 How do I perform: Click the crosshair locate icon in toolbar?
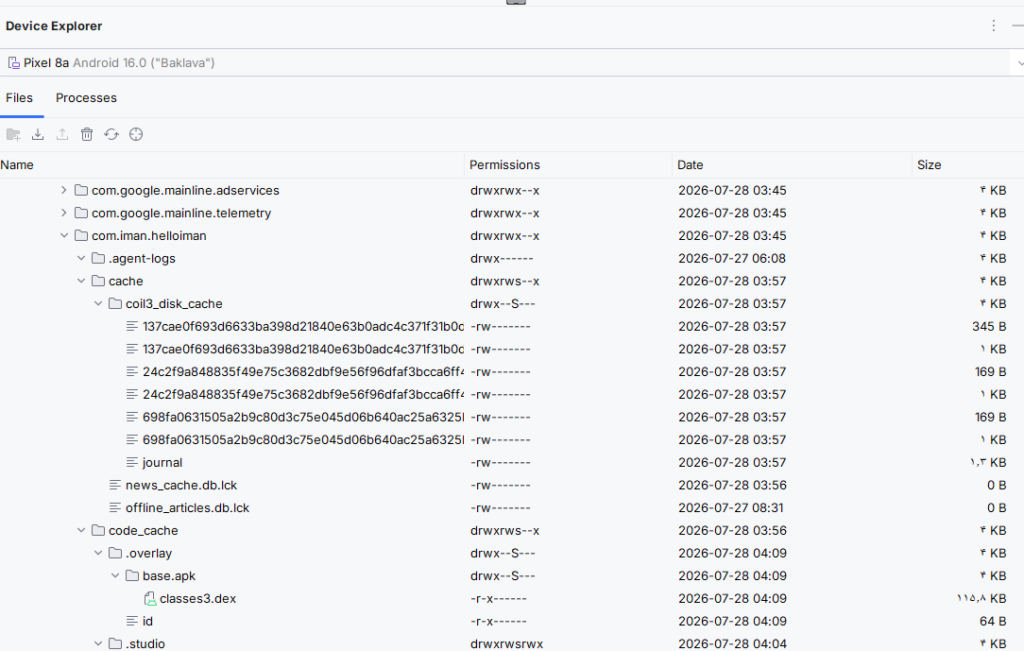pyautogui.click(x=136, y=135)
